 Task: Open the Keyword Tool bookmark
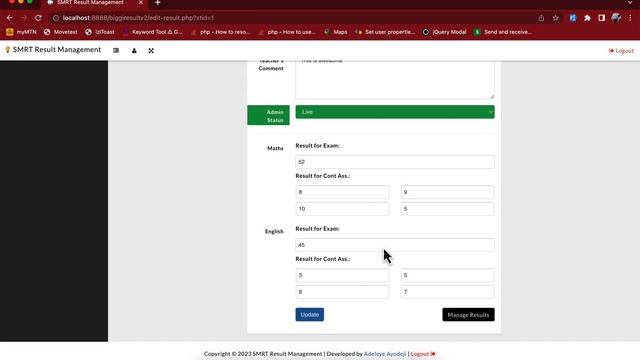[x=152, y=32]
